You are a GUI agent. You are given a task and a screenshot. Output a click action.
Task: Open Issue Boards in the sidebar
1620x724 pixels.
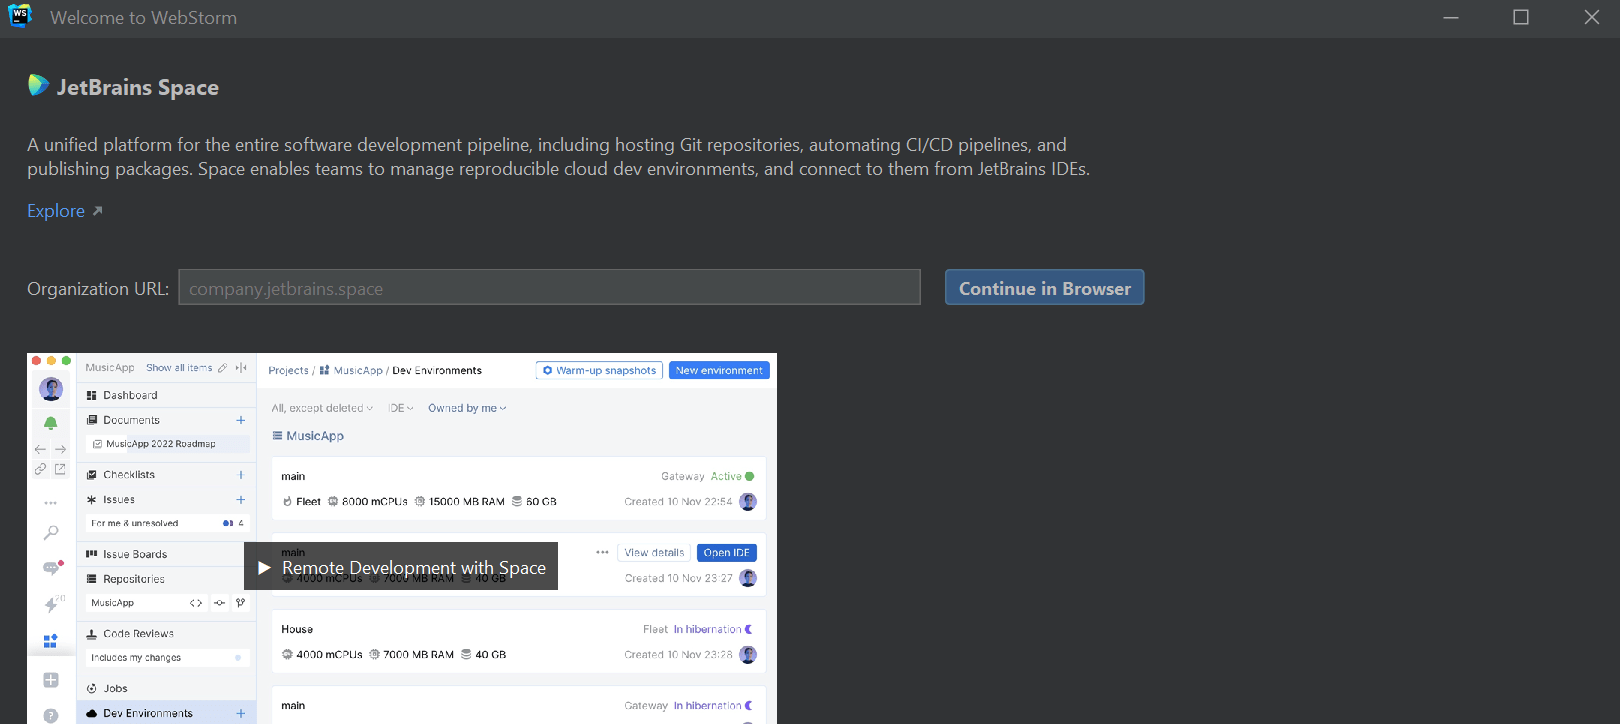point(135,554)
